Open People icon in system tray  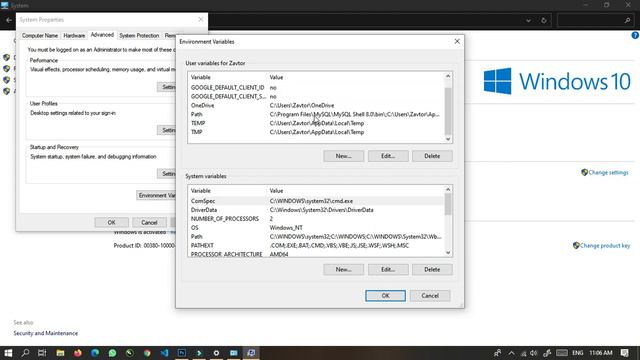[497, 353]
